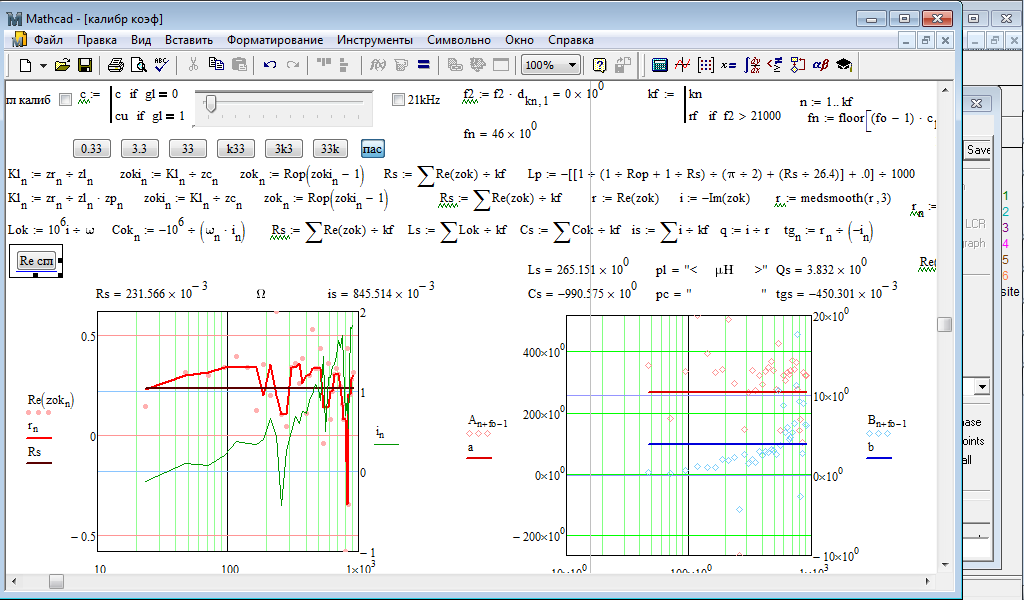This screenshot has height=600, width=1024.
Task: Click the Undo arrow icon
Action: [x=269, y=65]
